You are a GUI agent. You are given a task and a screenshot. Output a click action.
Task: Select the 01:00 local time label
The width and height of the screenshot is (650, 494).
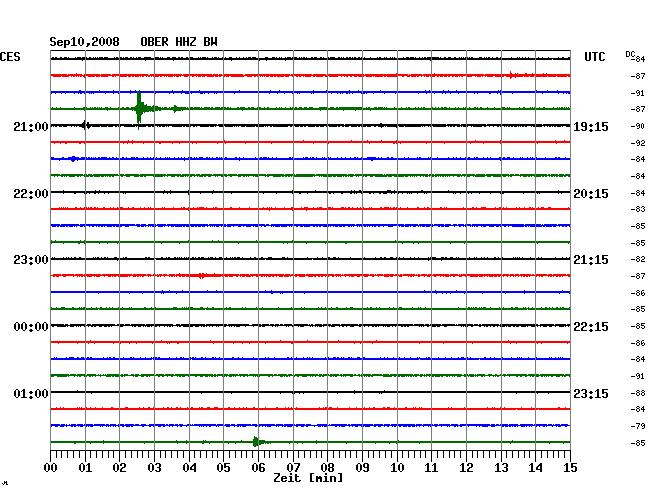coord(31,393)
